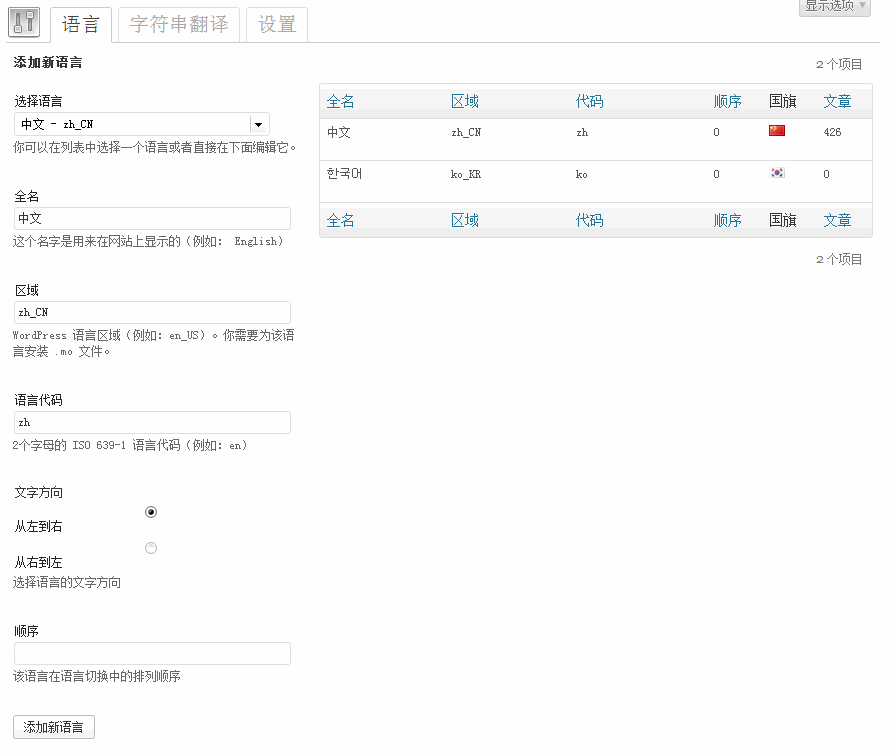893x755 pixels.
Task: Expand the 显示选项 panel
Action: 833,8
